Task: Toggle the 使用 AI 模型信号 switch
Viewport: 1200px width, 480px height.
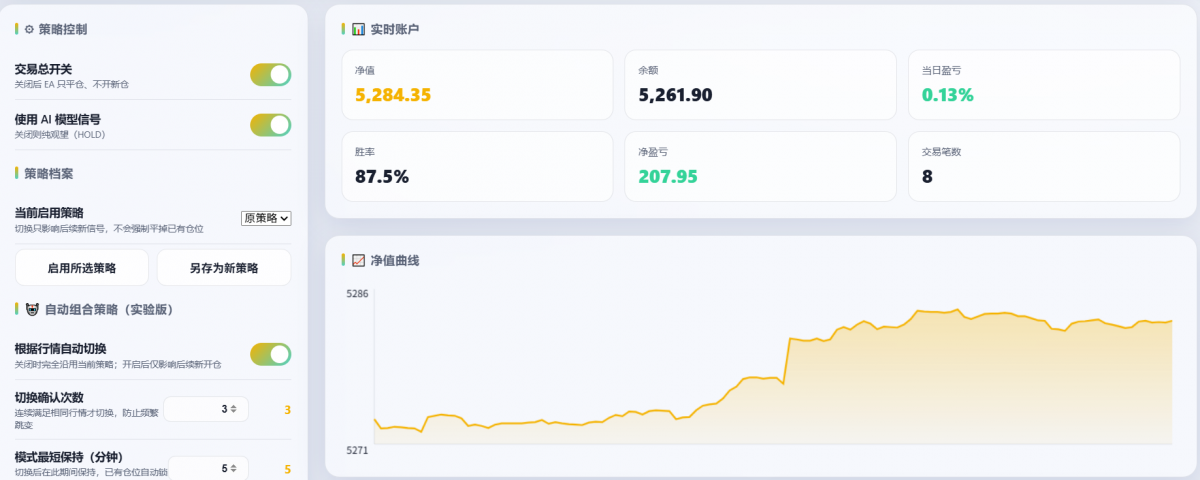Action: click(x=270, y=124)
